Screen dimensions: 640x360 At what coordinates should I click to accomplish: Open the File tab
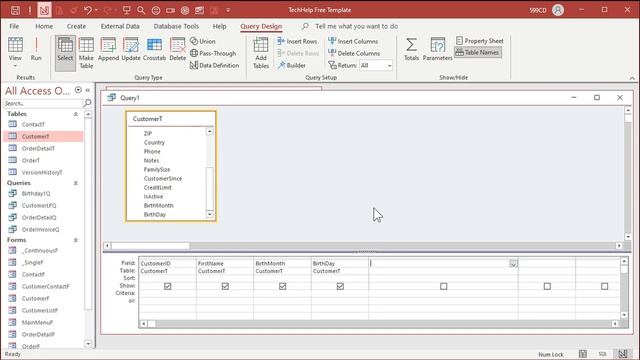[x=14, y=26]
